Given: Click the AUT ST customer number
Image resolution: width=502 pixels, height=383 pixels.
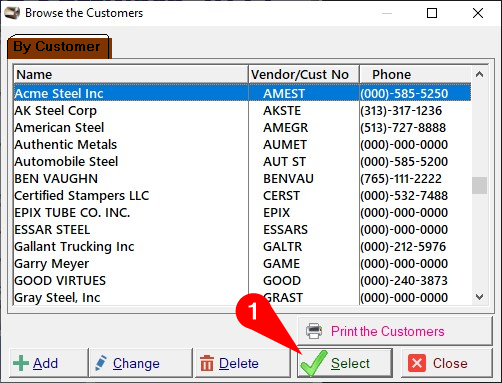Looking at the screenshot, I should pos(284,161).
